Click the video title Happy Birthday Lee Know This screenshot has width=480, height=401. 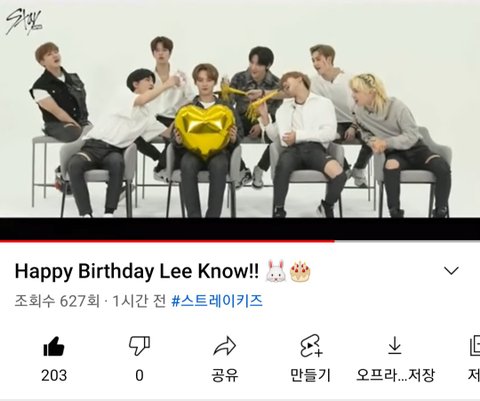(137, 271)
